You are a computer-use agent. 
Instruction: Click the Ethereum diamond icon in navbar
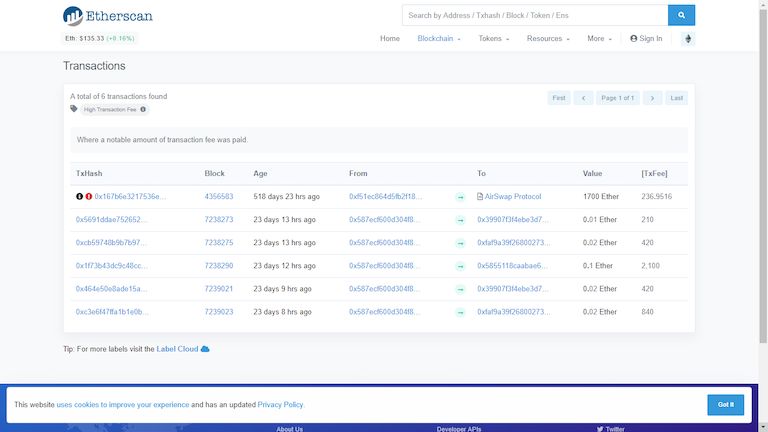tap(688, 39)
